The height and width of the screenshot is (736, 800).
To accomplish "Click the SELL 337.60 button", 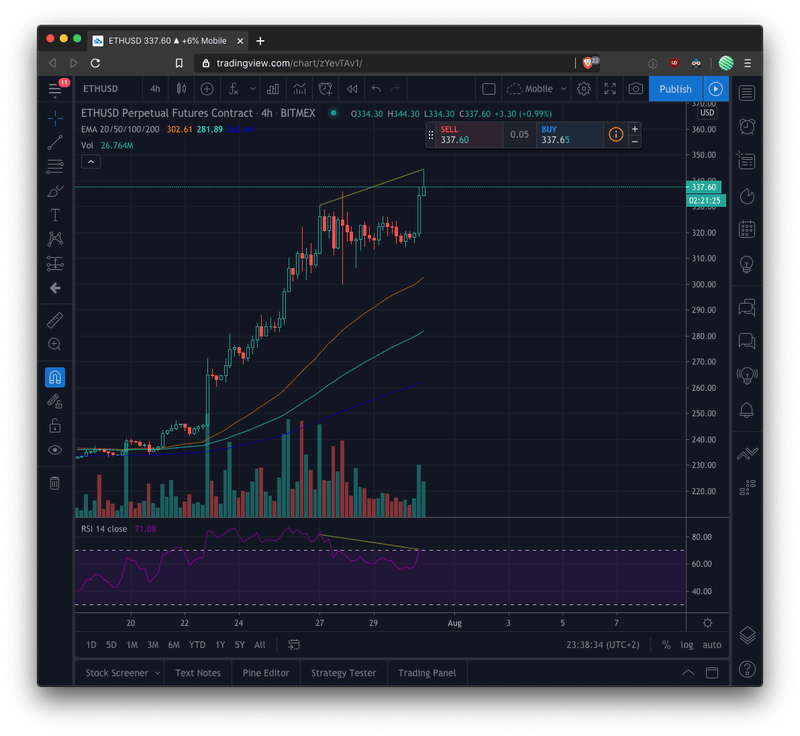I will coord(469,135).
